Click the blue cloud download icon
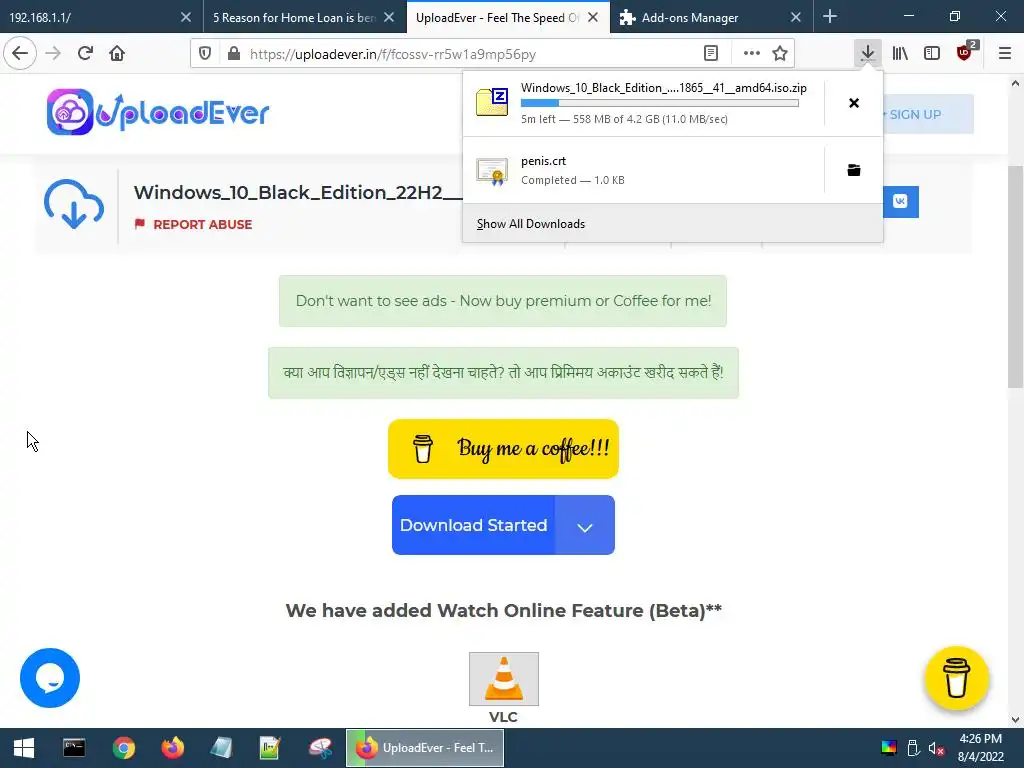1024x768 pixels. tap(74, 204)
